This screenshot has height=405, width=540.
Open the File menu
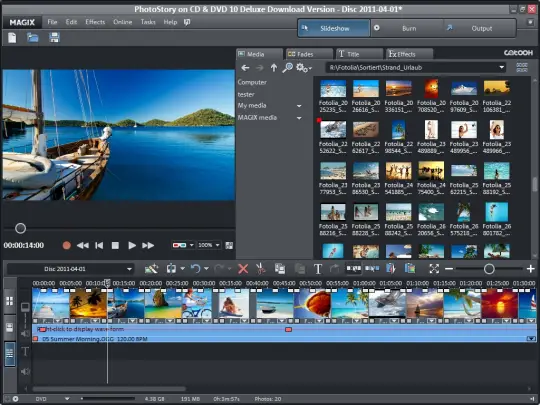pos(52,22)
